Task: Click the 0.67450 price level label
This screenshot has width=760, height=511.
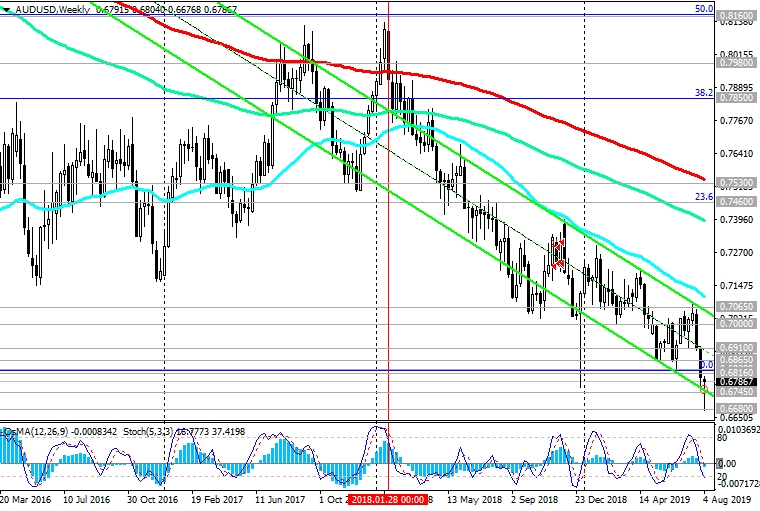Action: tap(737, 391)
